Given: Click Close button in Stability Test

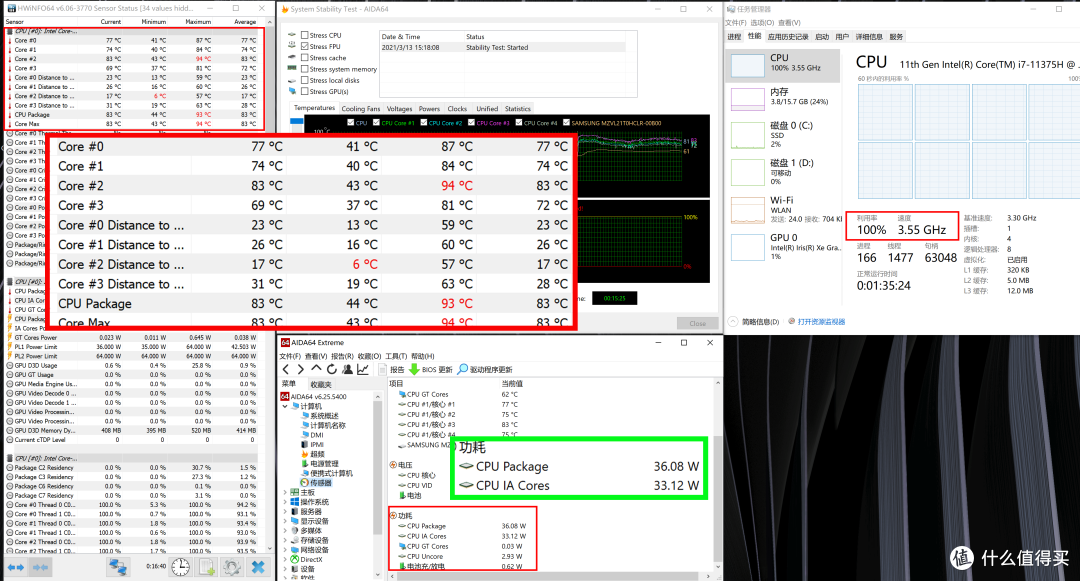Looking at the screenshot, I should [697, 324].
